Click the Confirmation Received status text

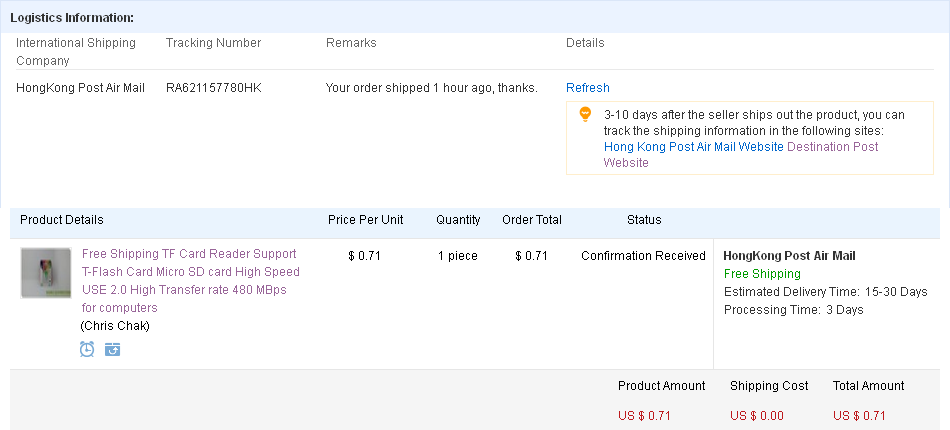point(643,256)
